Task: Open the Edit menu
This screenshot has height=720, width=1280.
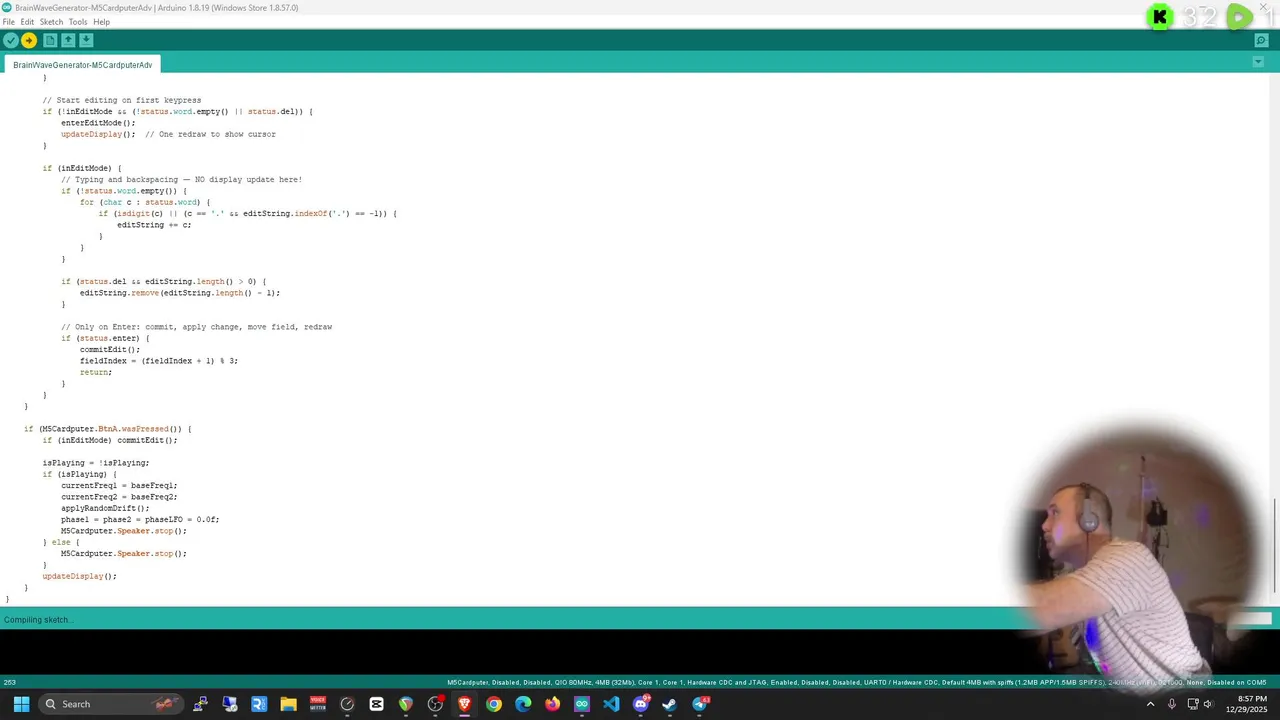Action: click(27, 22)
